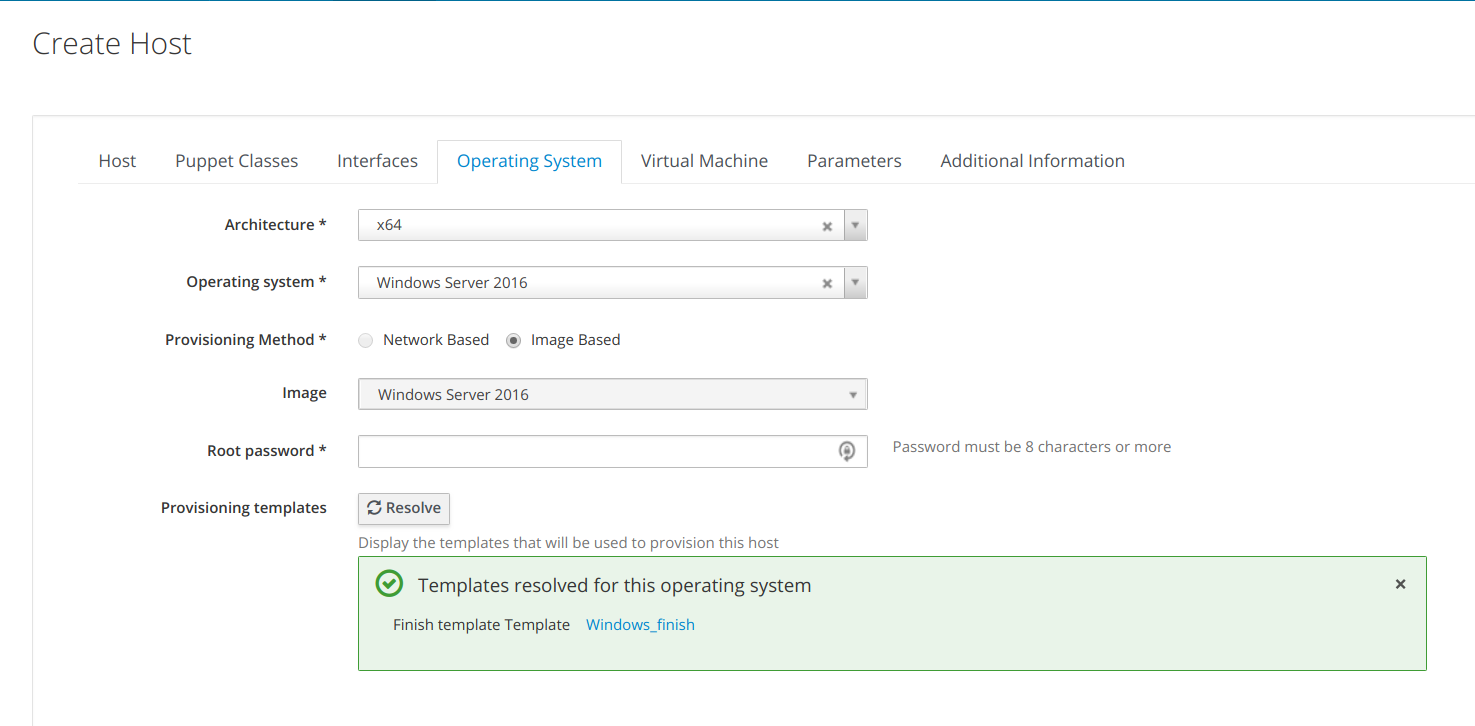Click the Display the templates help text
The image size is (1475, 726).
pyautogui.click(x=568, y=543)
